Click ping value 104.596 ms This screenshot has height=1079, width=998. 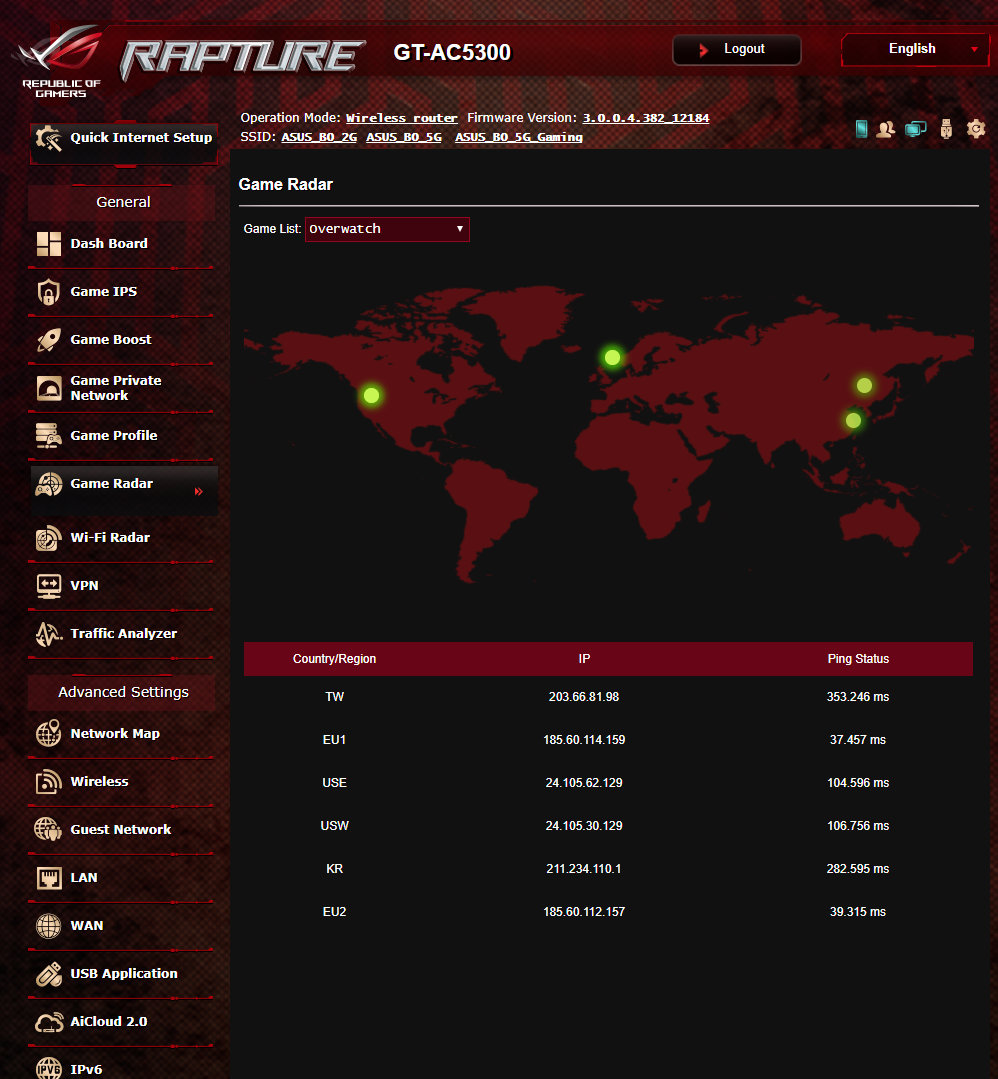pos(858,783)
